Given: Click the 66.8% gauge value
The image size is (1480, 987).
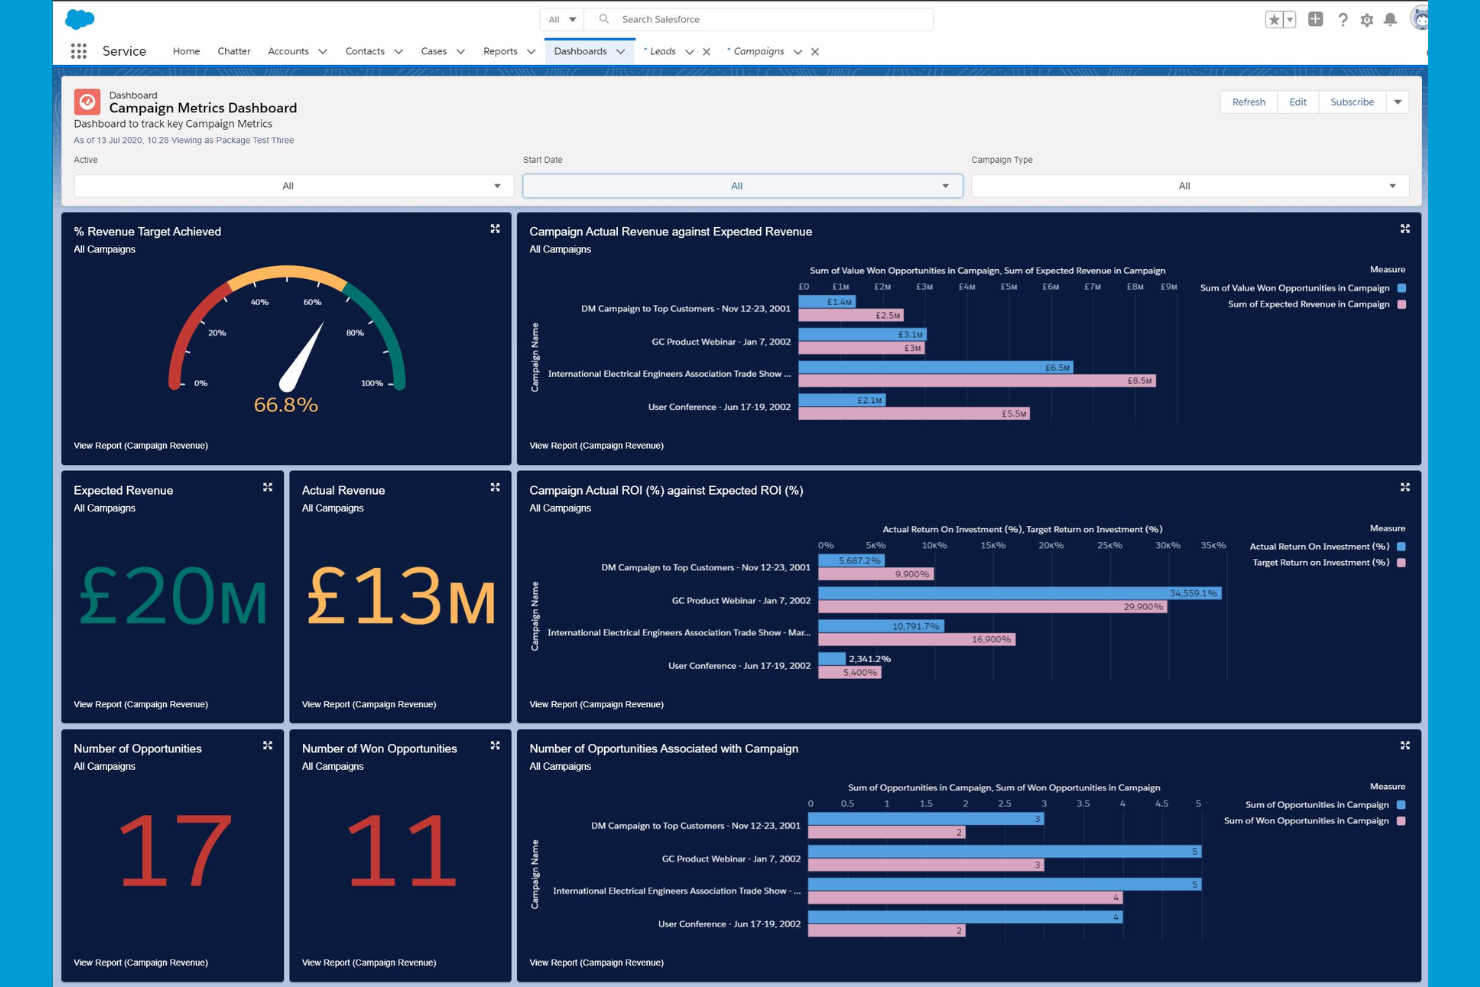Looking at the screenshot, I should click(x=286, y=405).
